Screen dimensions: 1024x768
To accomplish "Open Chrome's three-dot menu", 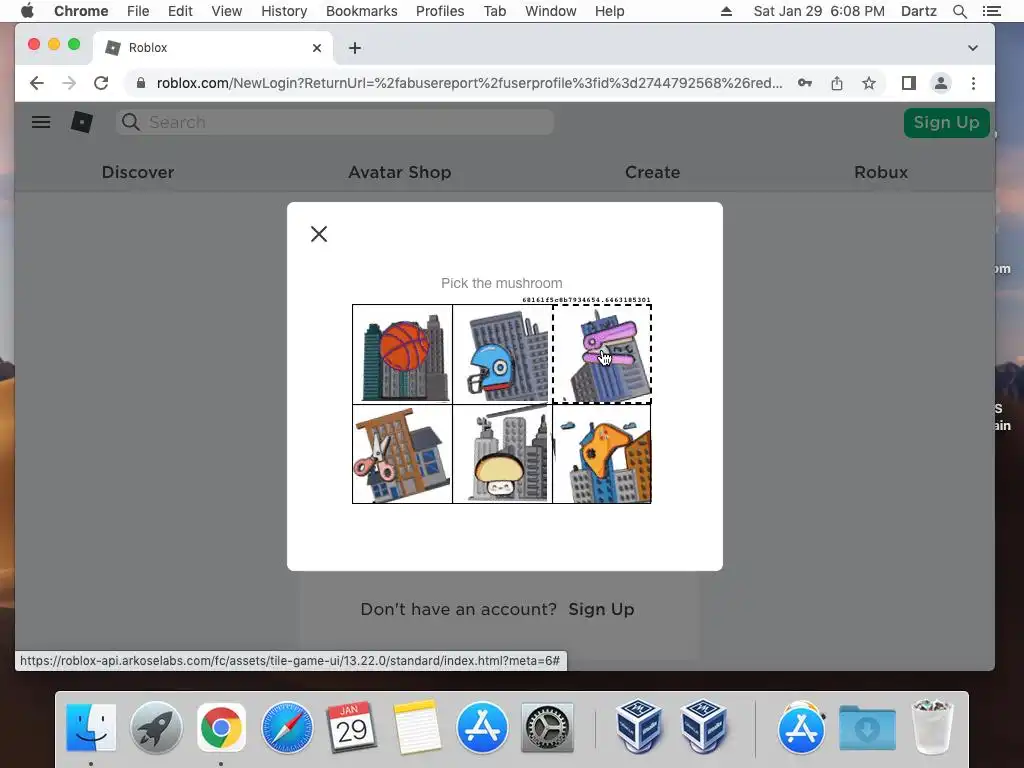I will (x=973, y=83).
